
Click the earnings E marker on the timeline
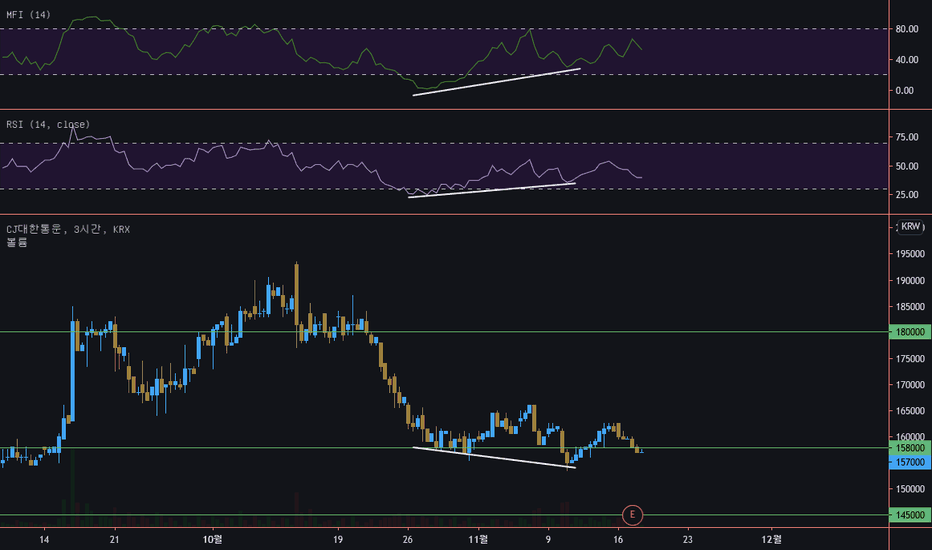point(632,515)
